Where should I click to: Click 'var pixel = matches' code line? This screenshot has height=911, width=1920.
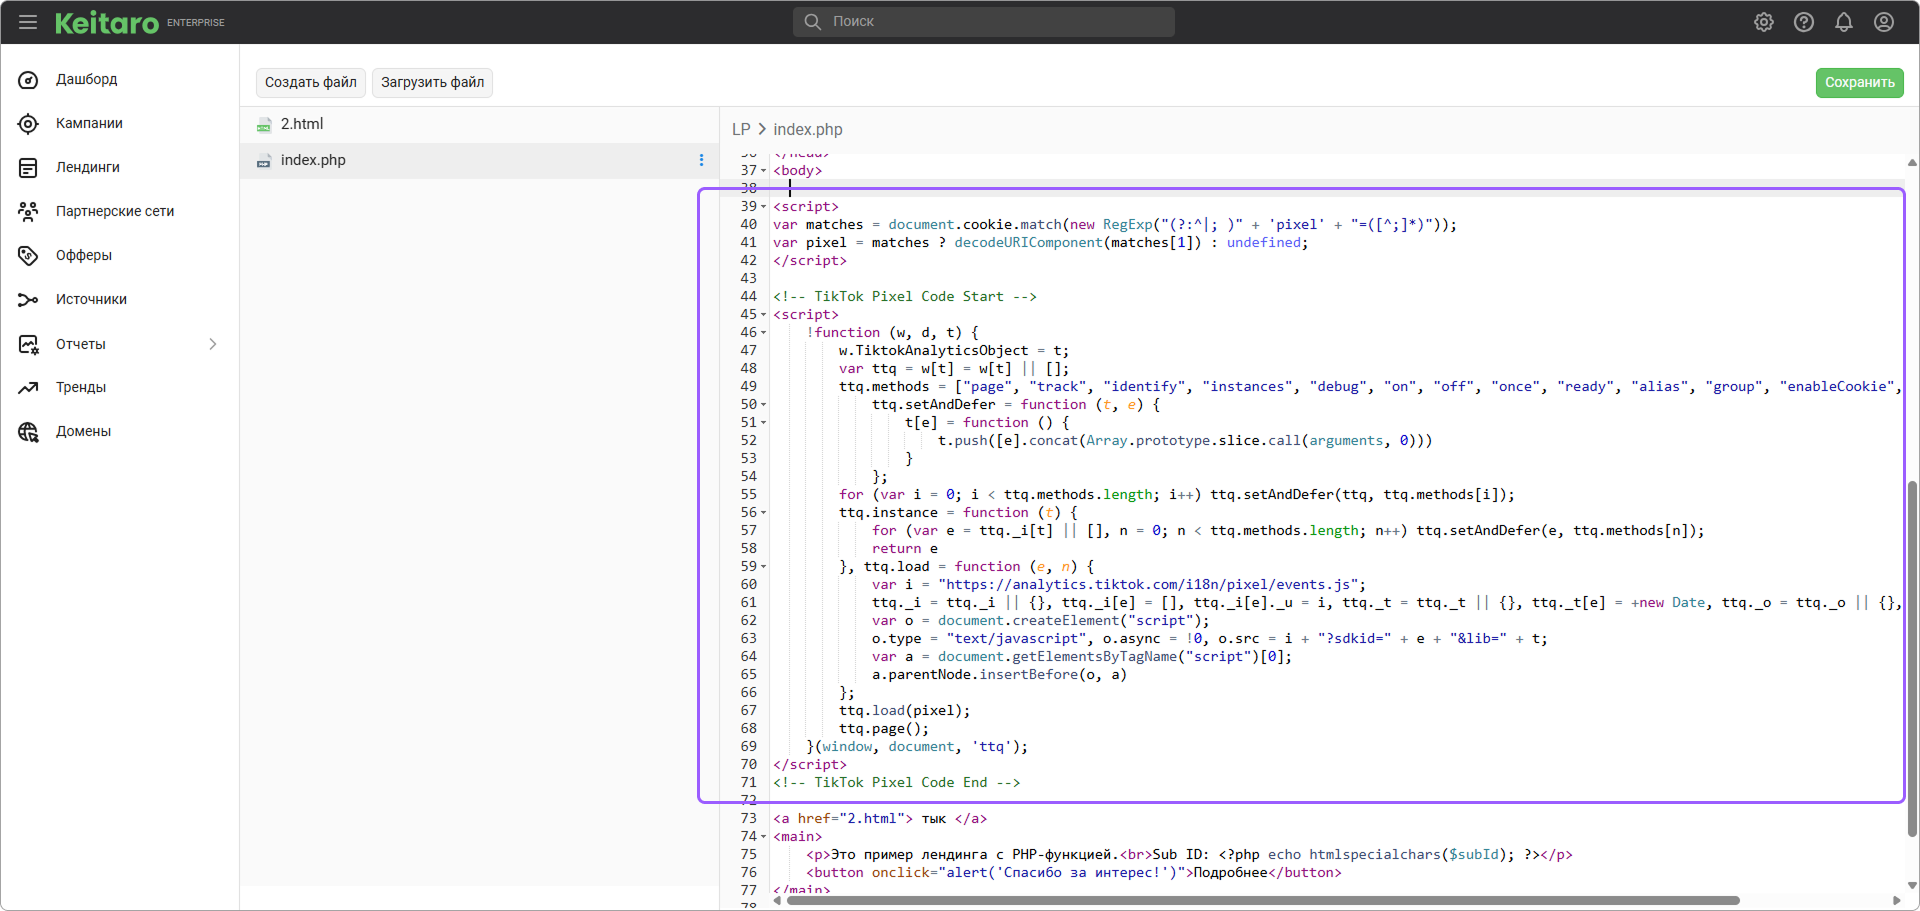coord(1040,243)
